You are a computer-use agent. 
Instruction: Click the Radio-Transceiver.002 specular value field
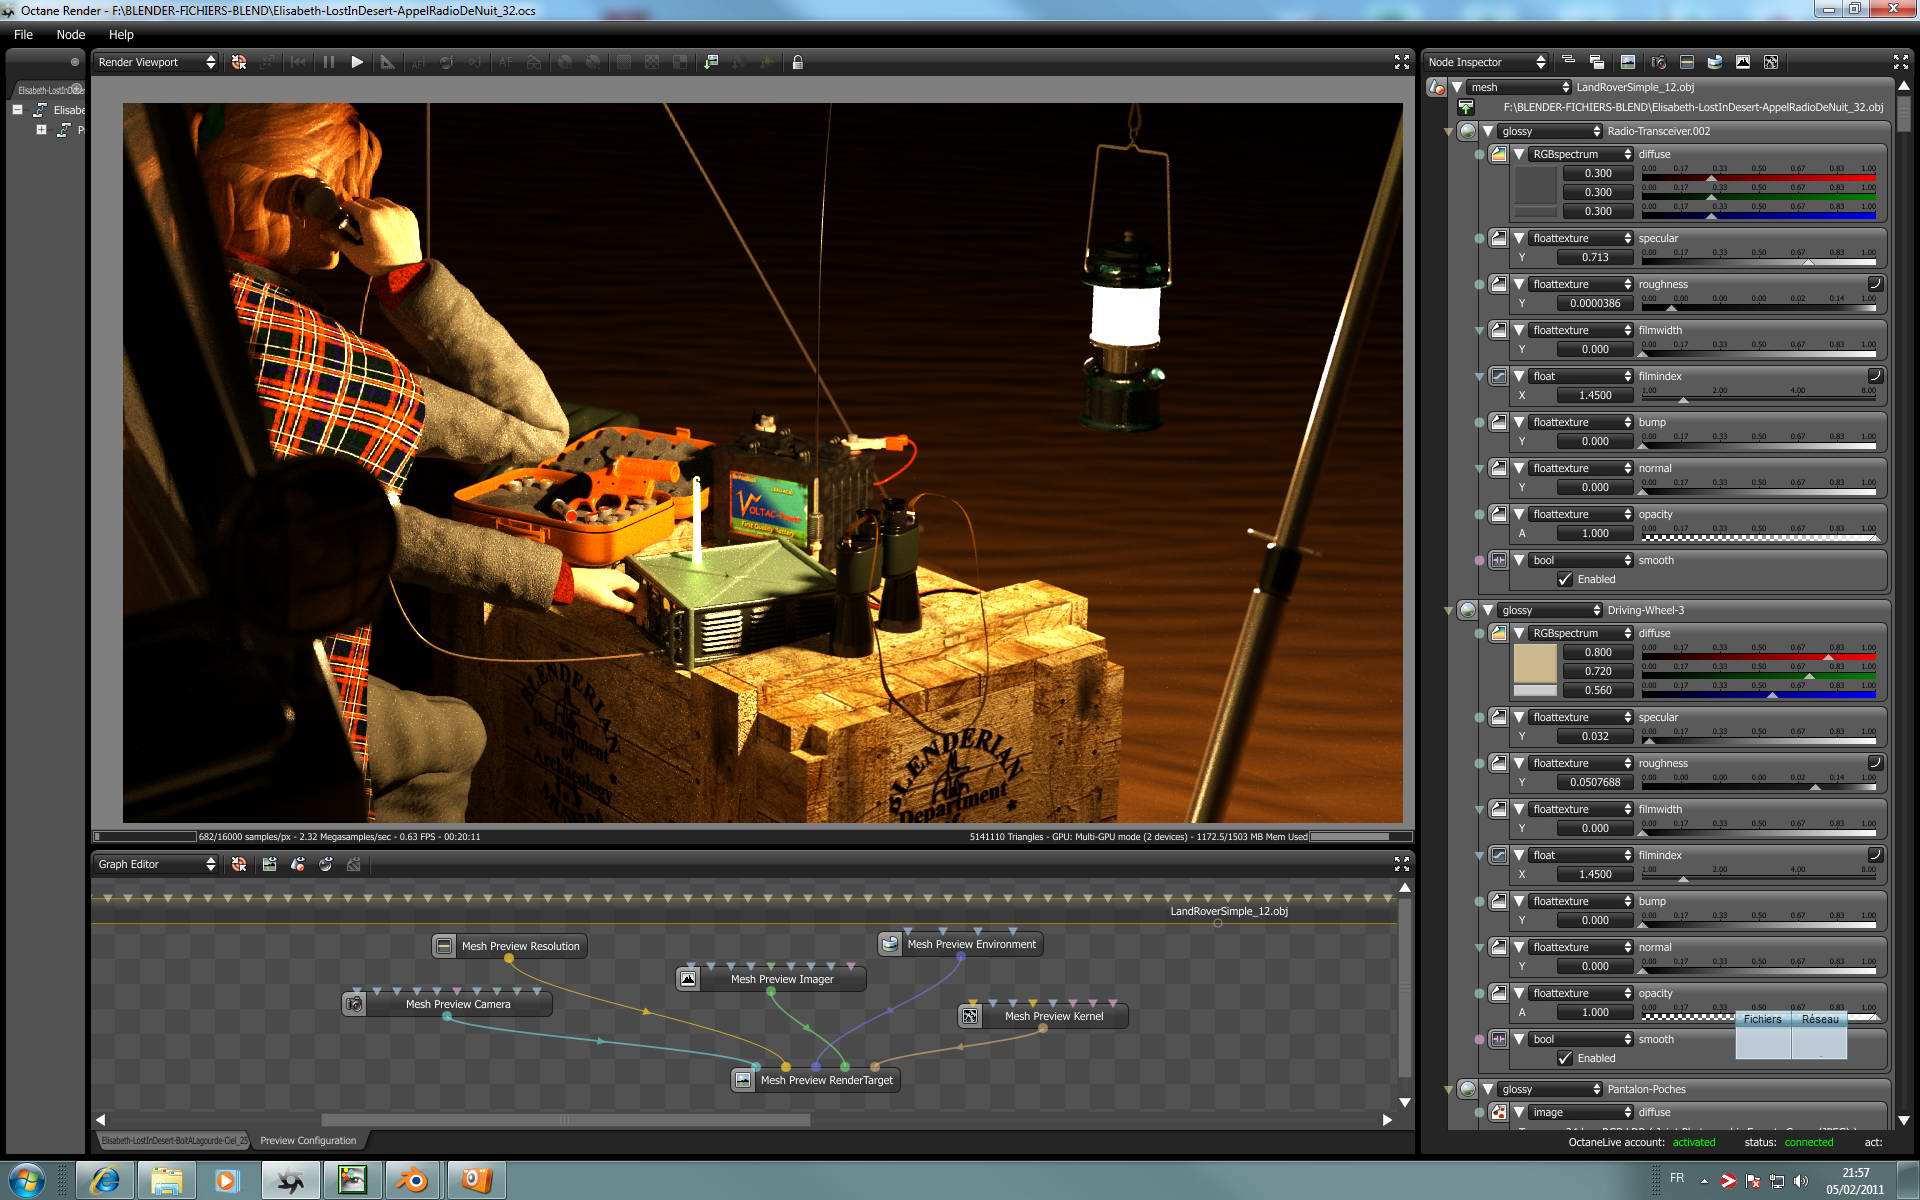pos(1594,257)
